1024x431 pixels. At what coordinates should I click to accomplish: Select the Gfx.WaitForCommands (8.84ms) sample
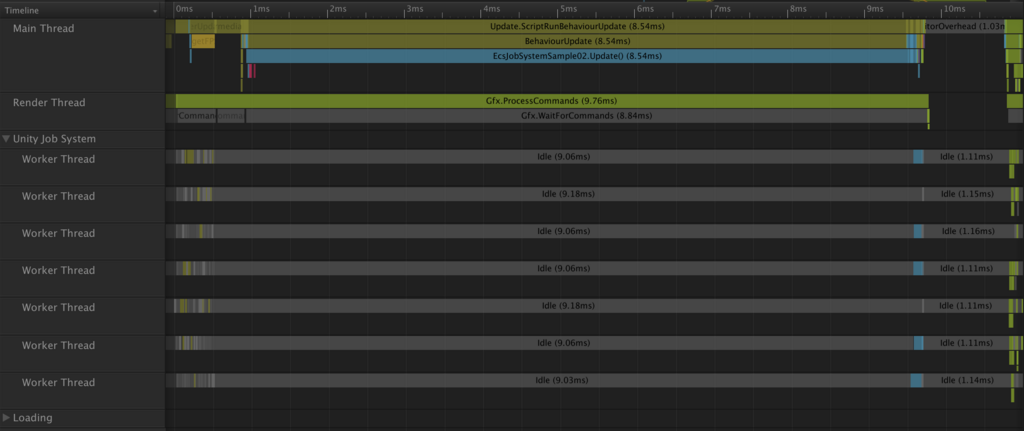point(586,116)
